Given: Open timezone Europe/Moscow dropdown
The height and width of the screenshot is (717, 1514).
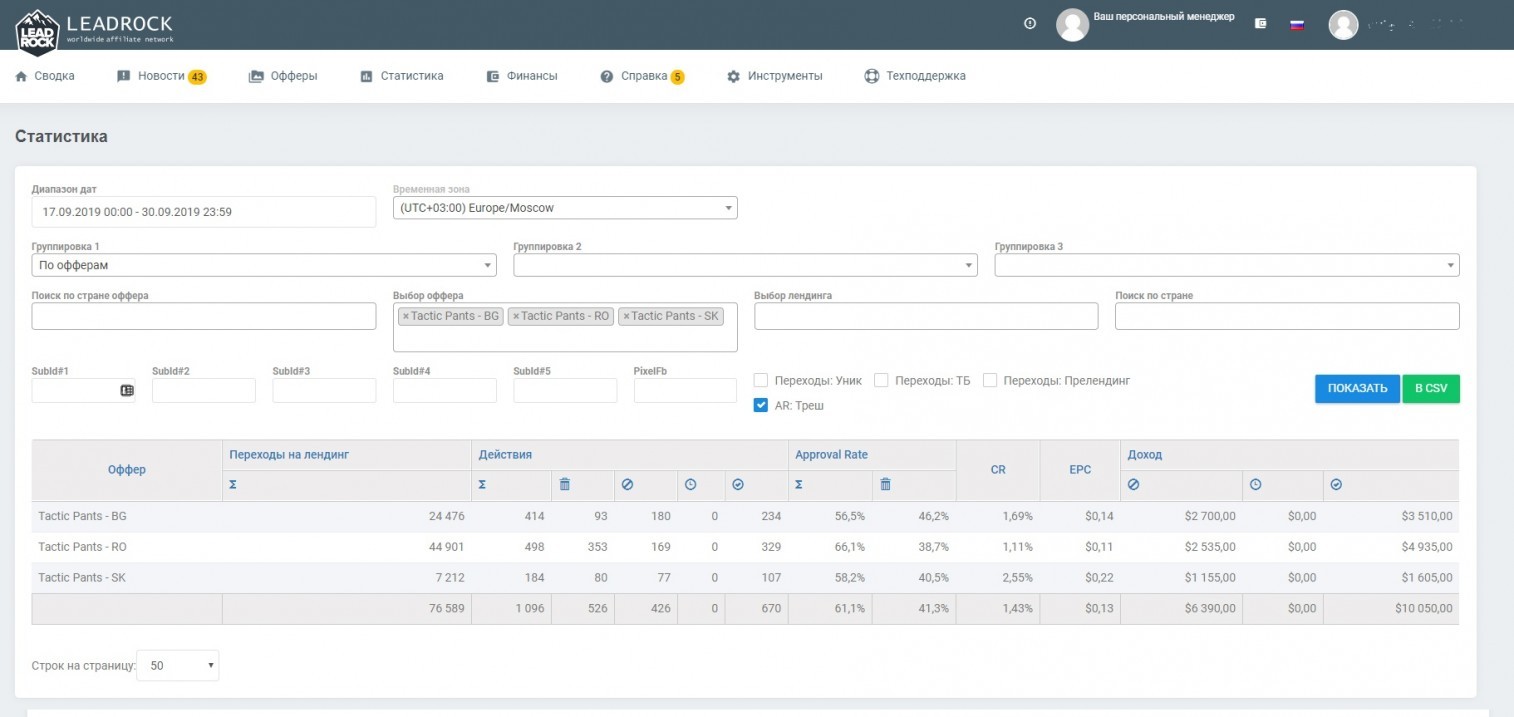Looking at the screenshot, I should tap(565, 208).
